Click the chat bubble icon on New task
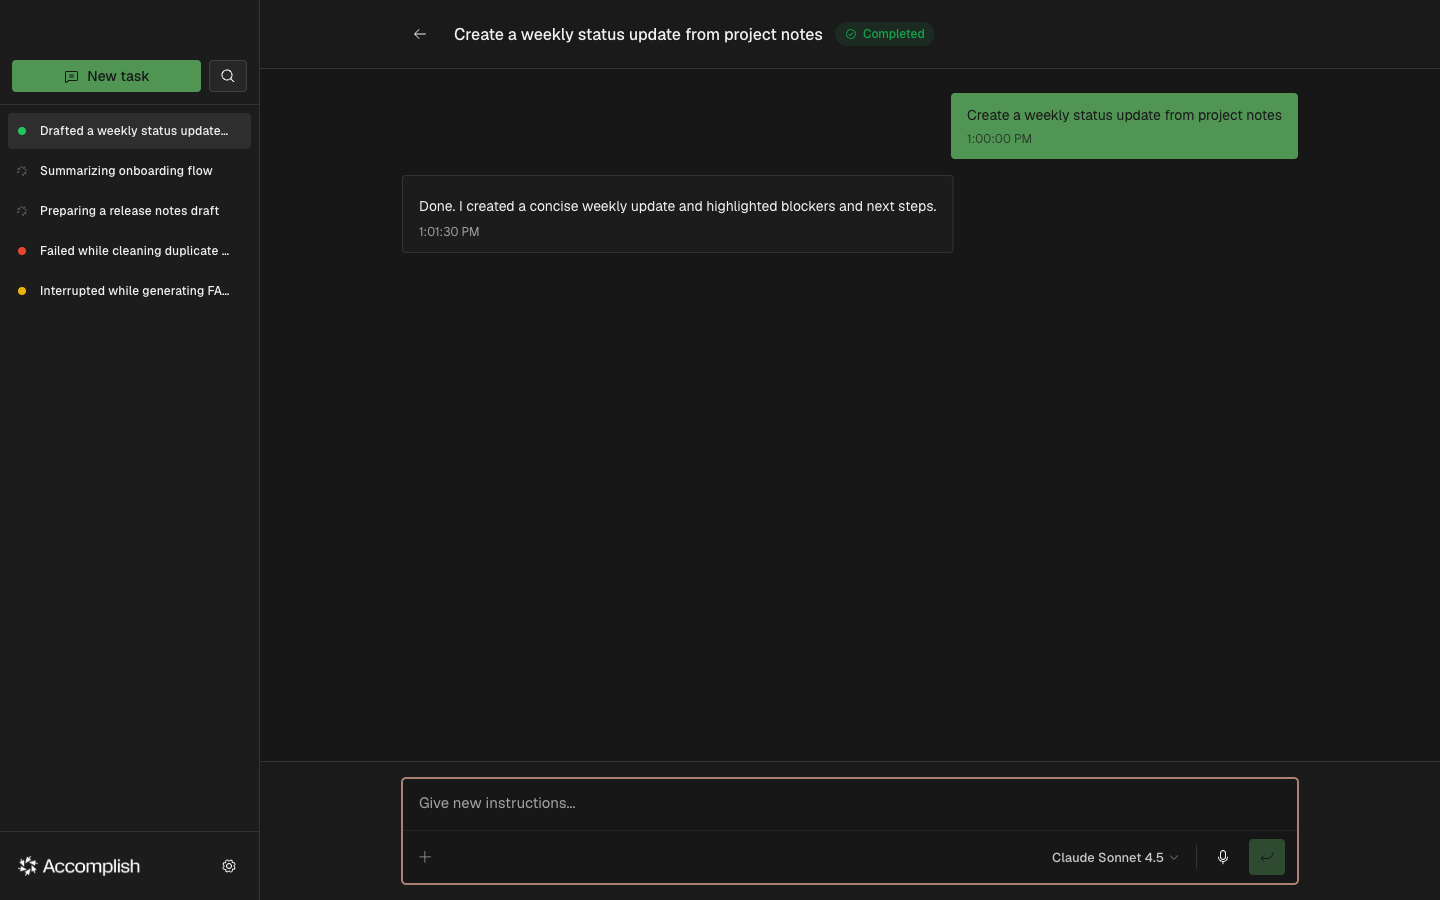Viewport: 1440px width, 900px height. (71, 75)
